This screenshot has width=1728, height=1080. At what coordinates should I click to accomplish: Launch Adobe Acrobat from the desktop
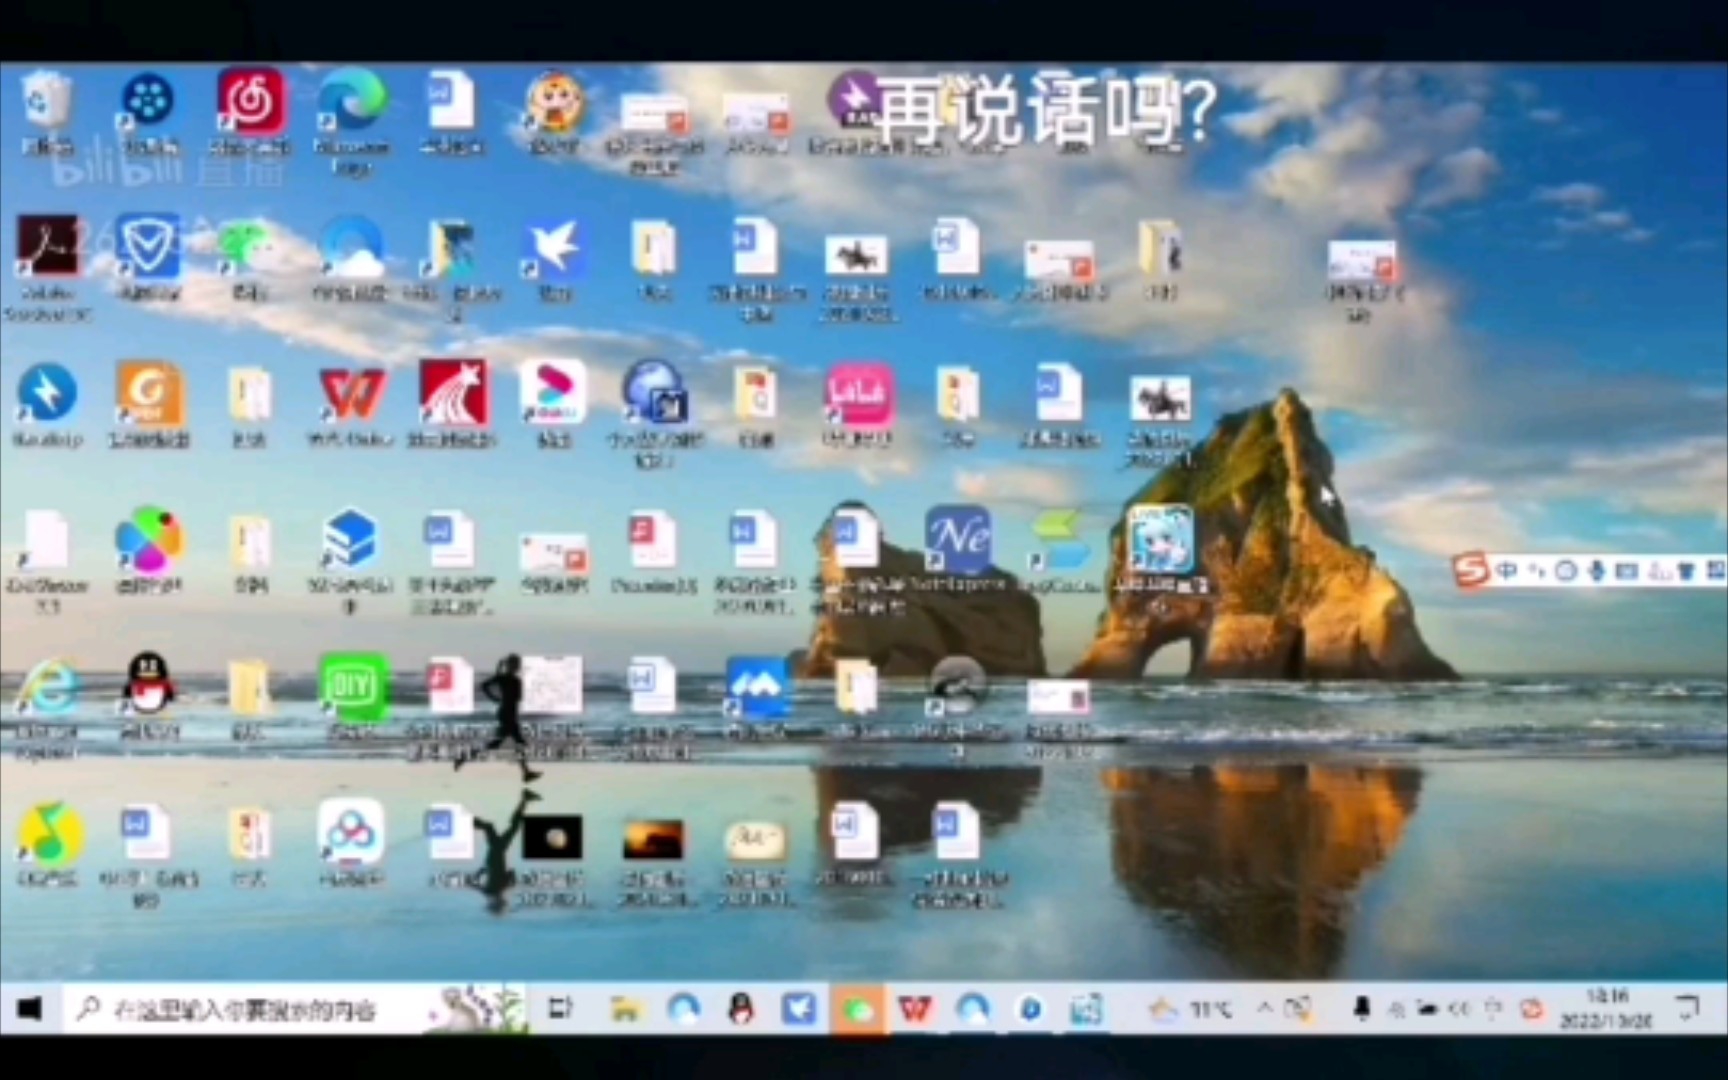(x=47, y=246)
